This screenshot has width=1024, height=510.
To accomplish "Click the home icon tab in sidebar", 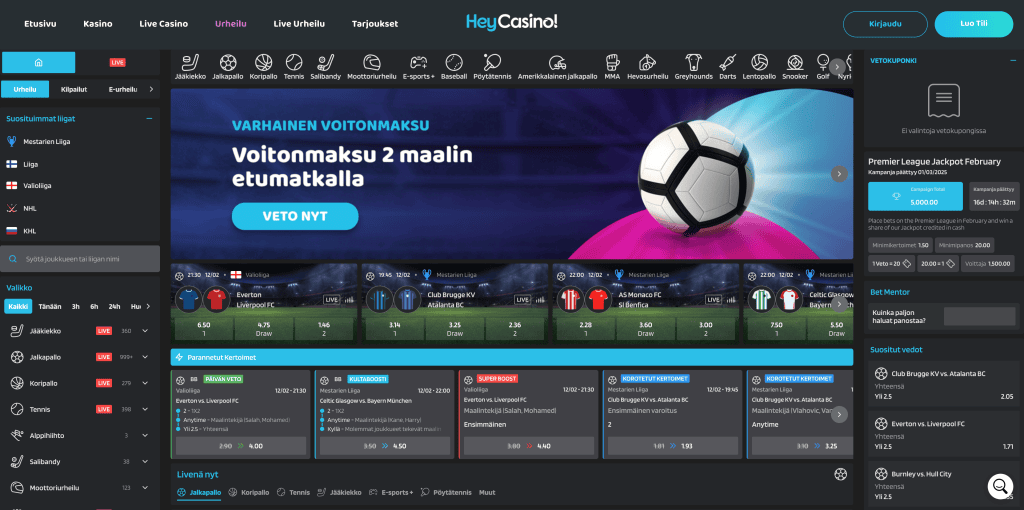I will click(39, 63).
